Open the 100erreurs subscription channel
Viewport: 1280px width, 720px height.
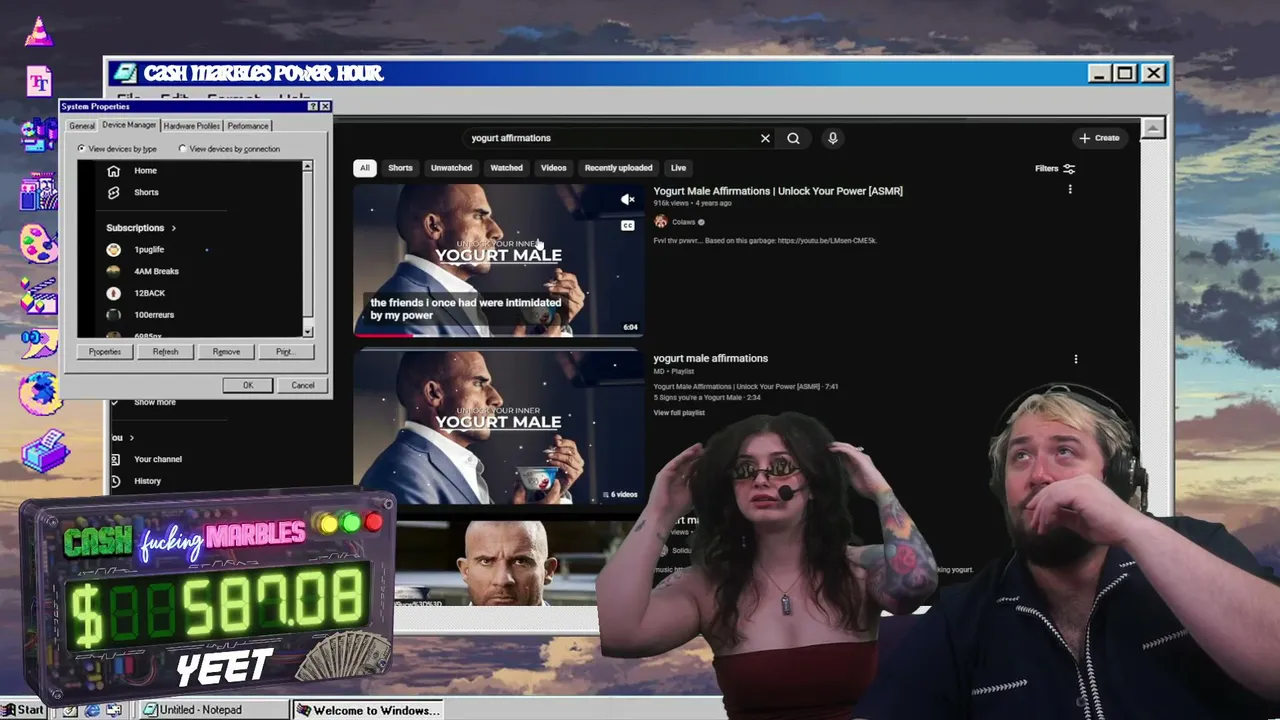click(154, 315)
